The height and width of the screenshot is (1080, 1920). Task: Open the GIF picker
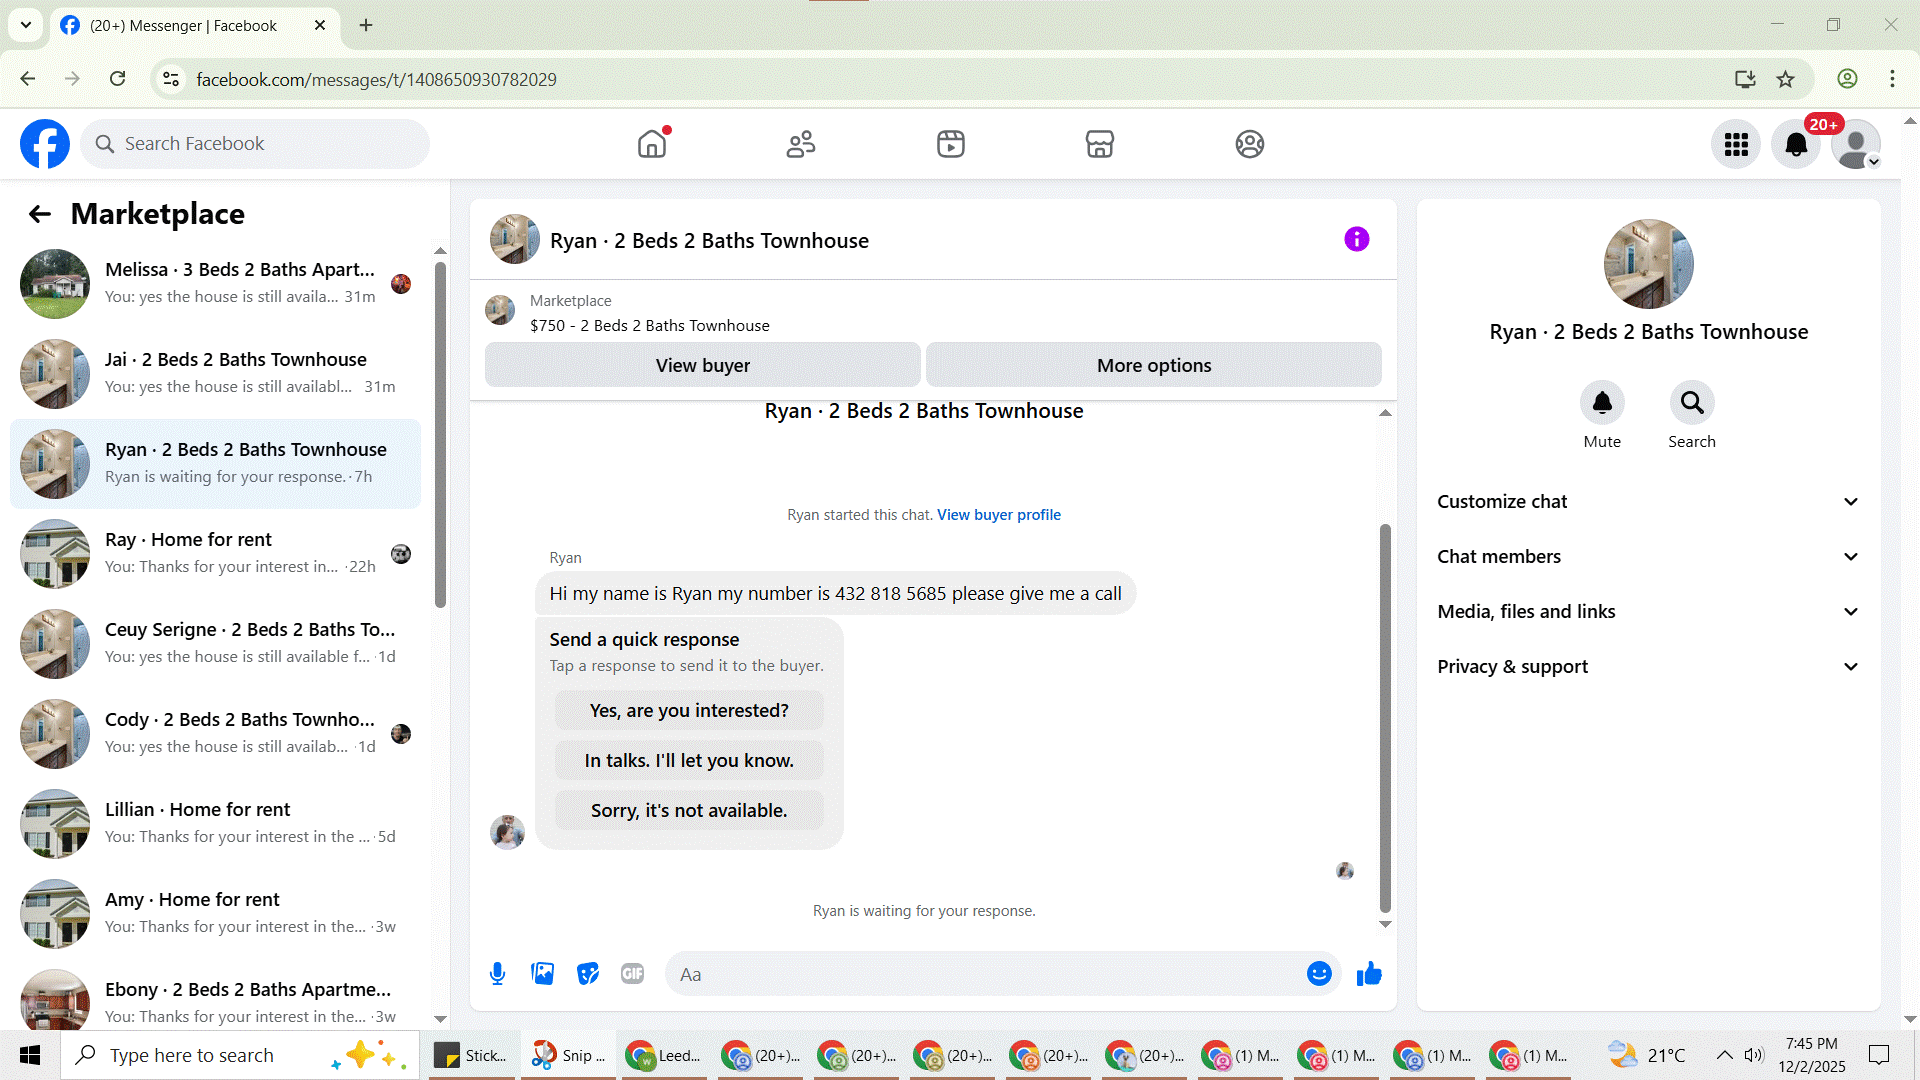632,974
